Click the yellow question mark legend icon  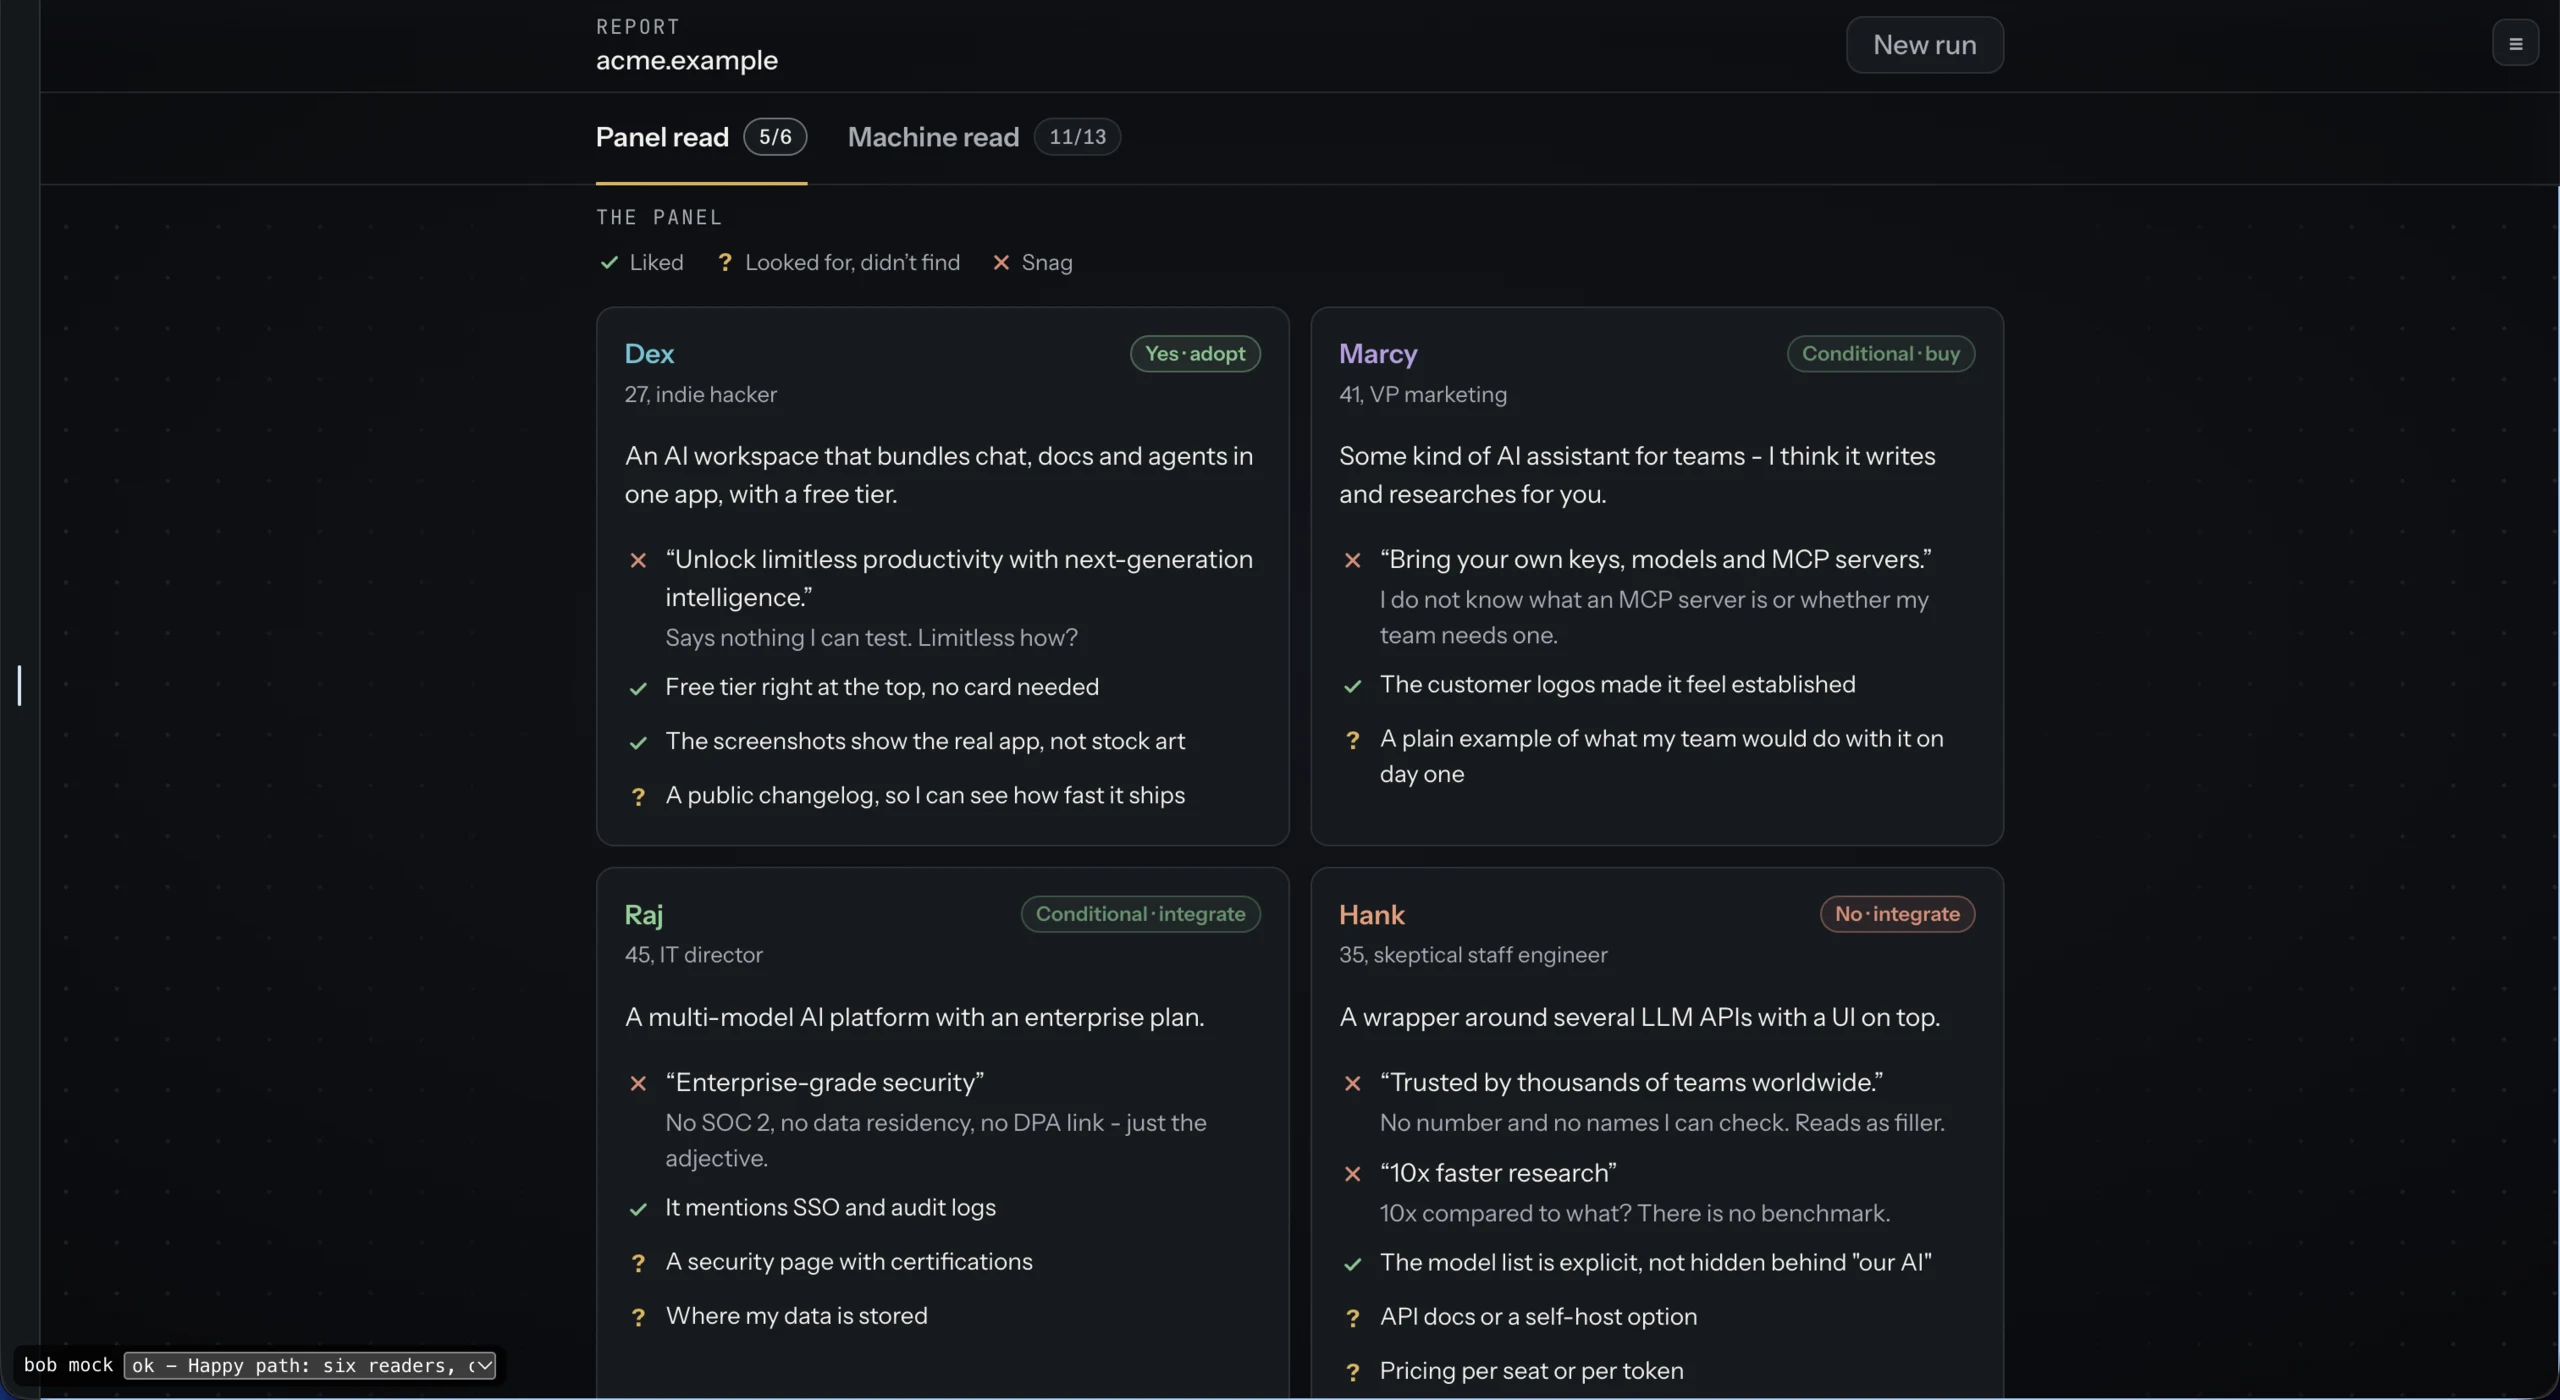pyautogui.click(x=725, y=262)
